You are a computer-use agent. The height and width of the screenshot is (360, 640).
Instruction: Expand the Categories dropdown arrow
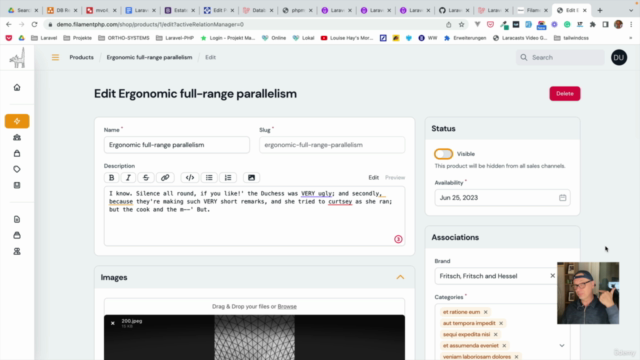[562, 346]
